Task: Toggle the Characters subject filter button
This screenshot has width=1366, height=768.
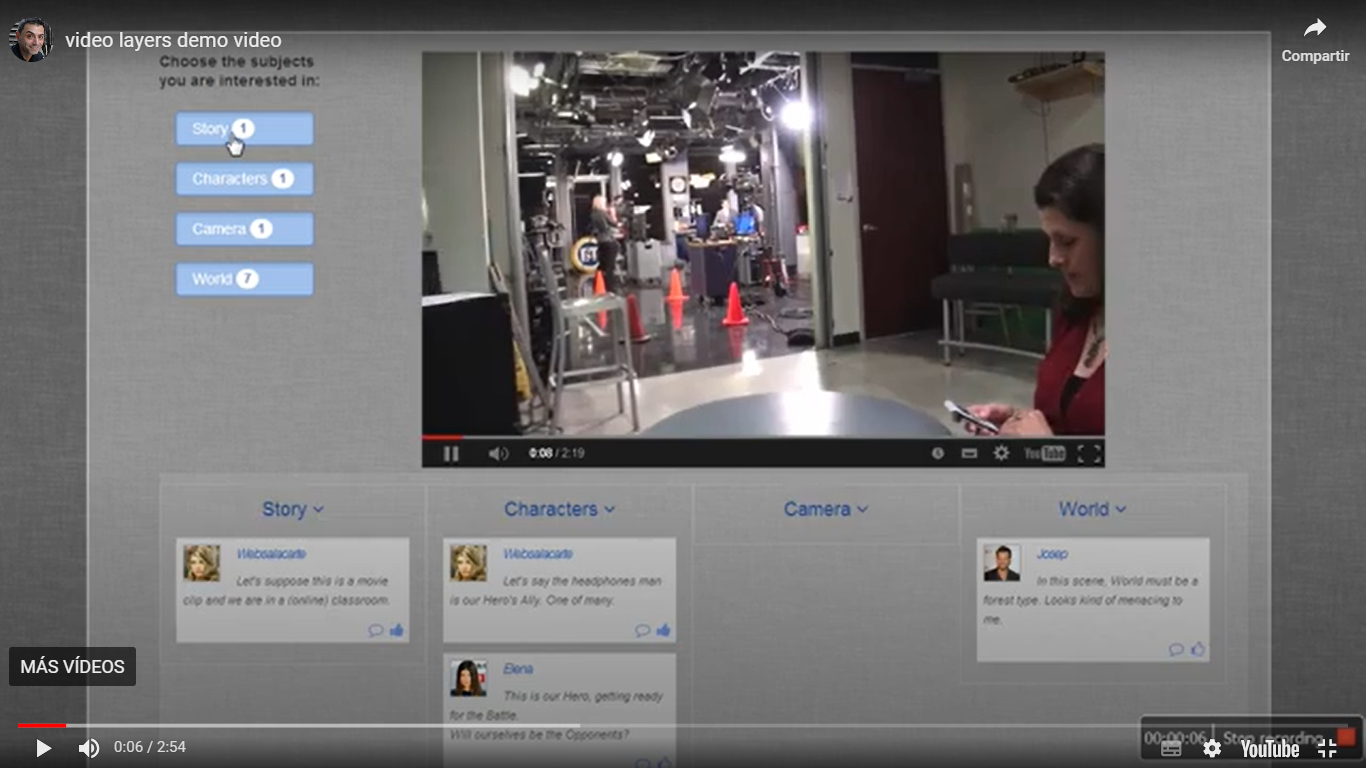Action: (x=244, y=179)
